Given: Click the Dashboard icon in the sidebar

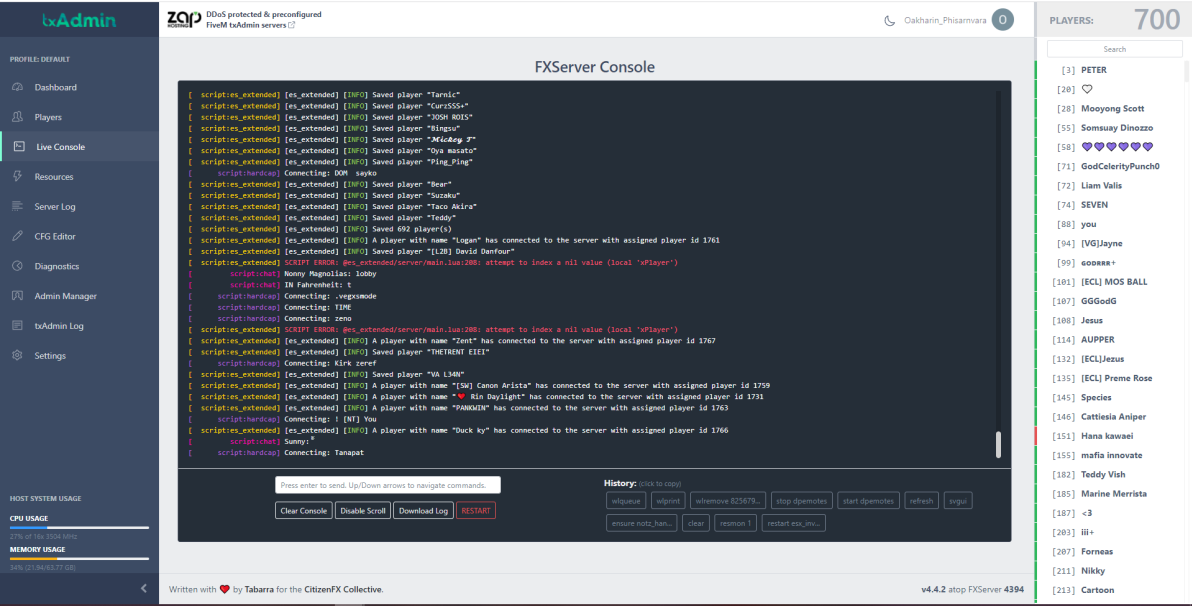Looking at the screenshot, I should [x=17, y=87].
